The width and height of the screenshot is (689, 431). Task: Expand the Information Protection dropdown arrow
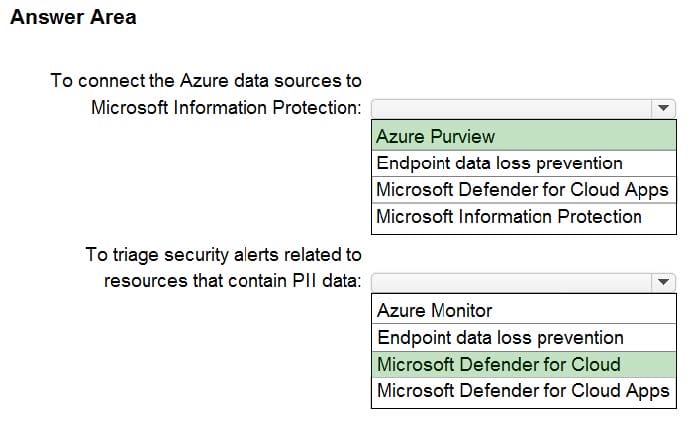664,109
